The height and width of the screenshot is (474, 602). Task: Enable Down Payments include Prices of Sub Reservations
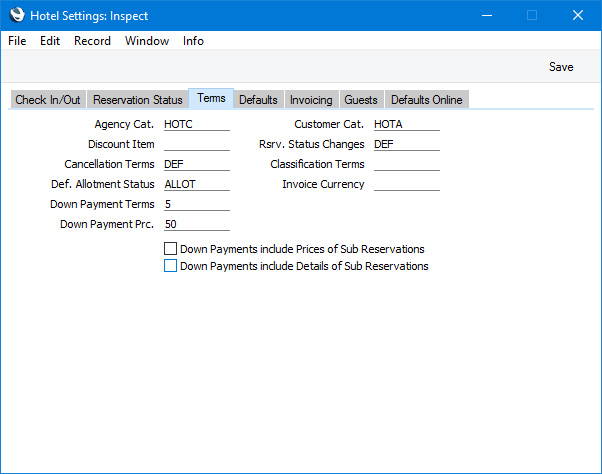(x=171, y=249)
